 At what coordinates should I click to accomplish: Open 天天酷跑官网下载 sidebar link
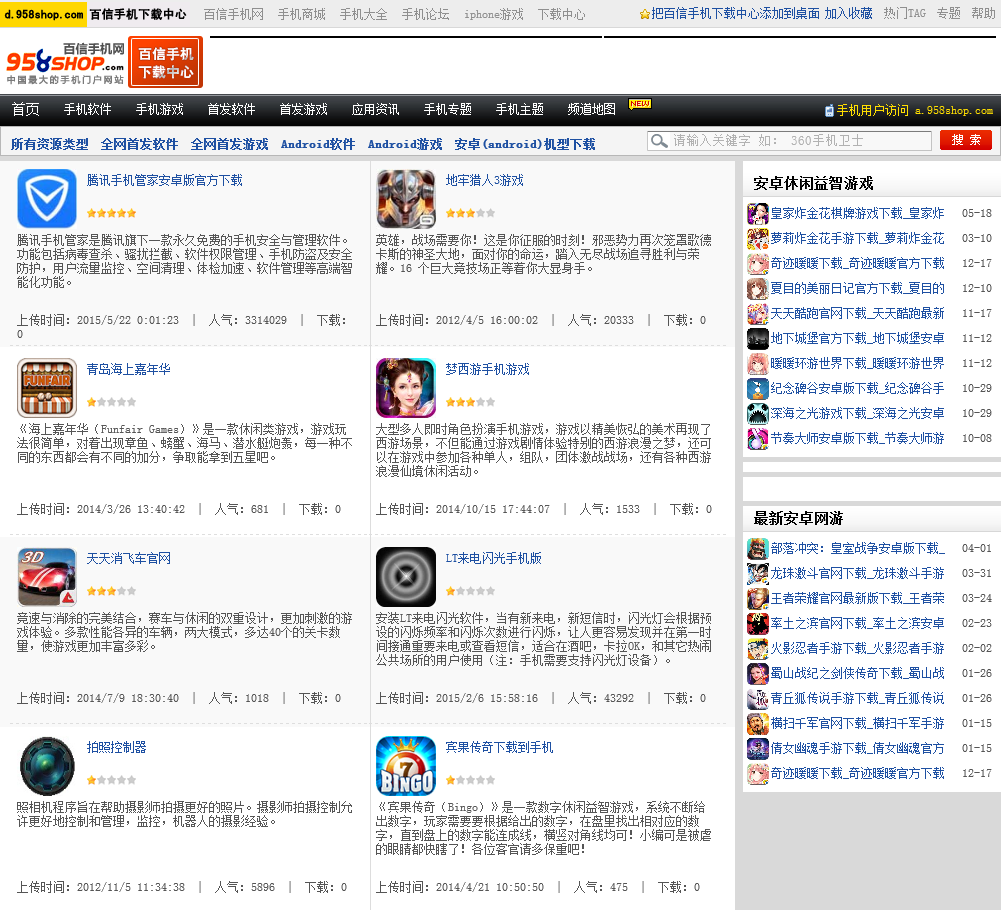click(x=857, y=313)
